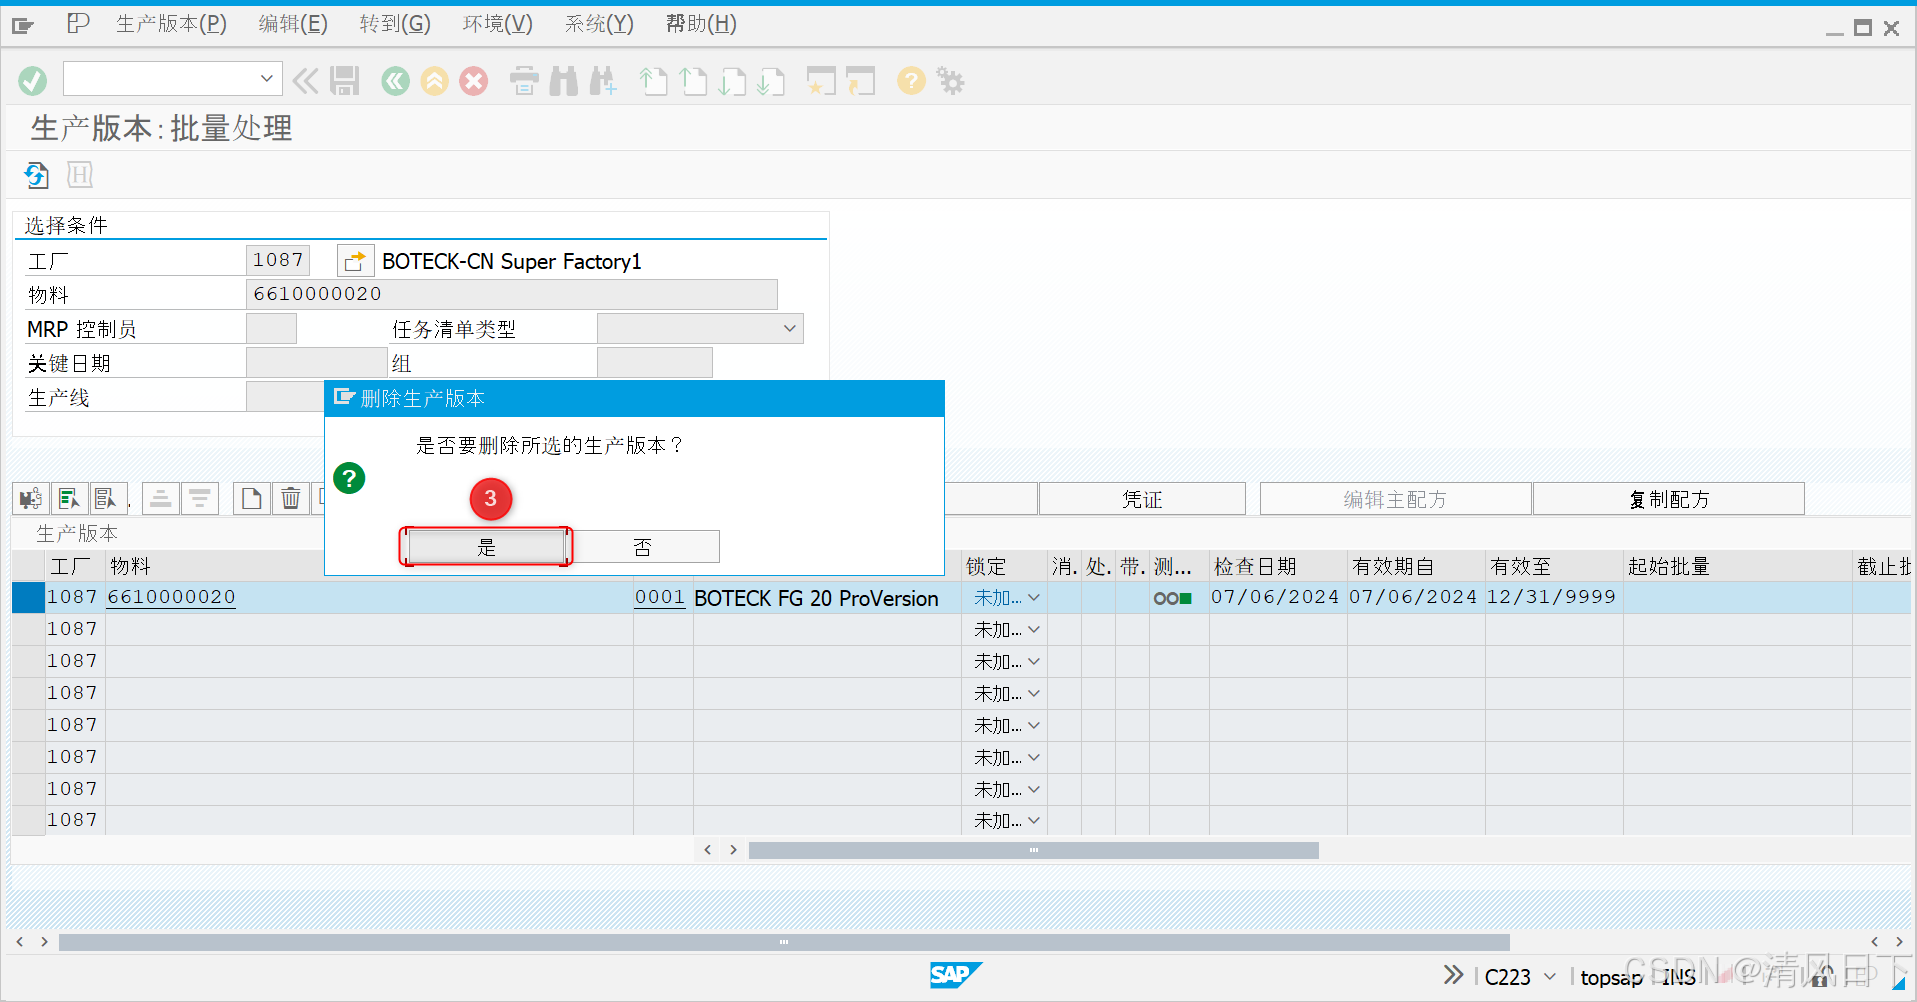Click the Find binoculars icon
Viewport: 1917px width, 1002px height.
pyautogui.click(x=564, y=81)
